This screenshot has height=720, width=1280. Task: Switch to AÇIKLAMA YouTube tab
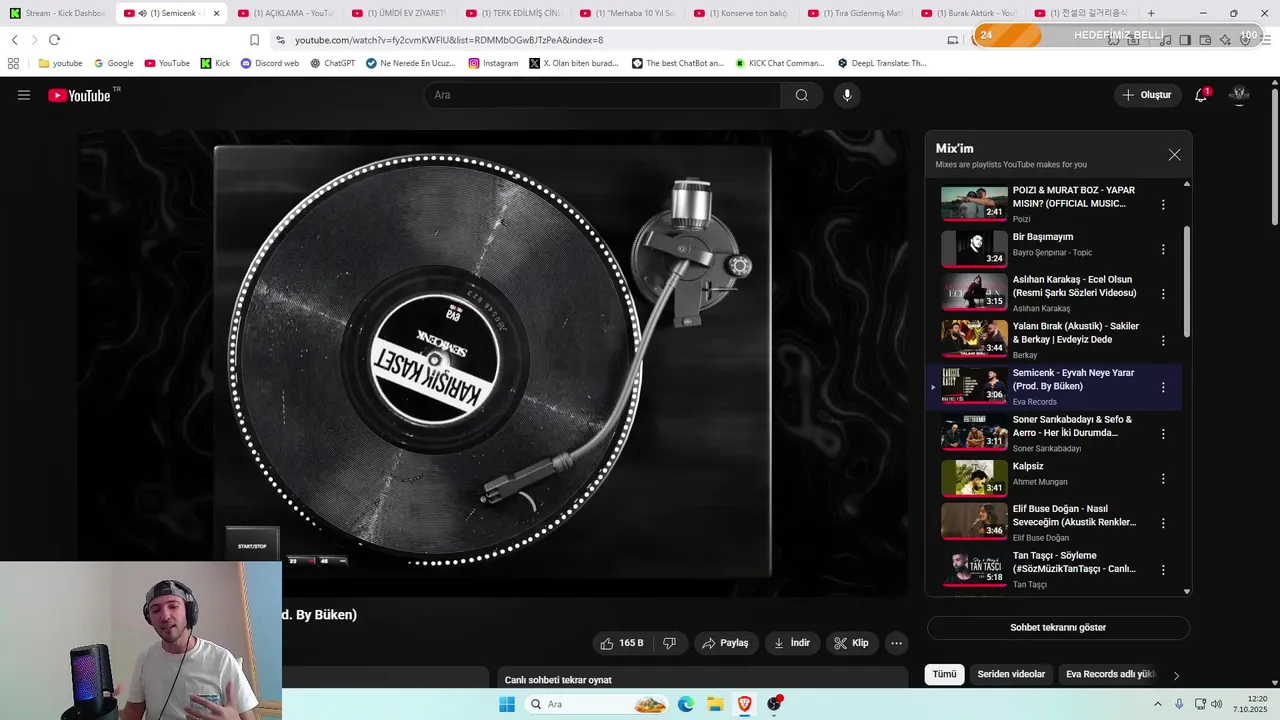[285, 13]
